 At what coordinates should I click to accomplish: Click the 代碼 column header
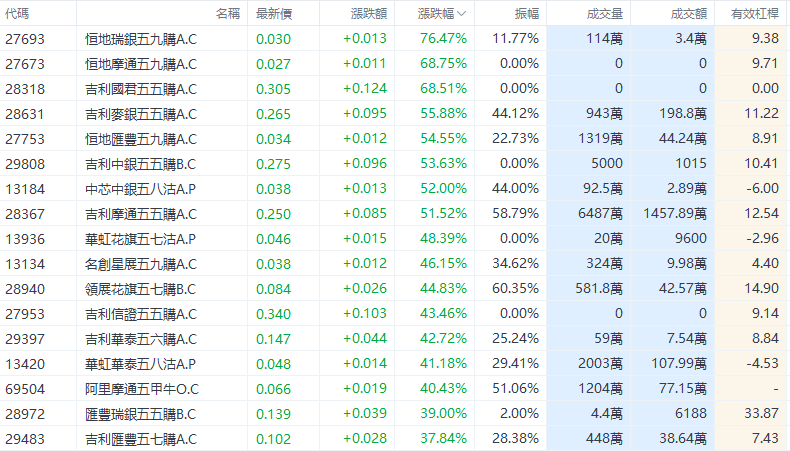[17, 14]
